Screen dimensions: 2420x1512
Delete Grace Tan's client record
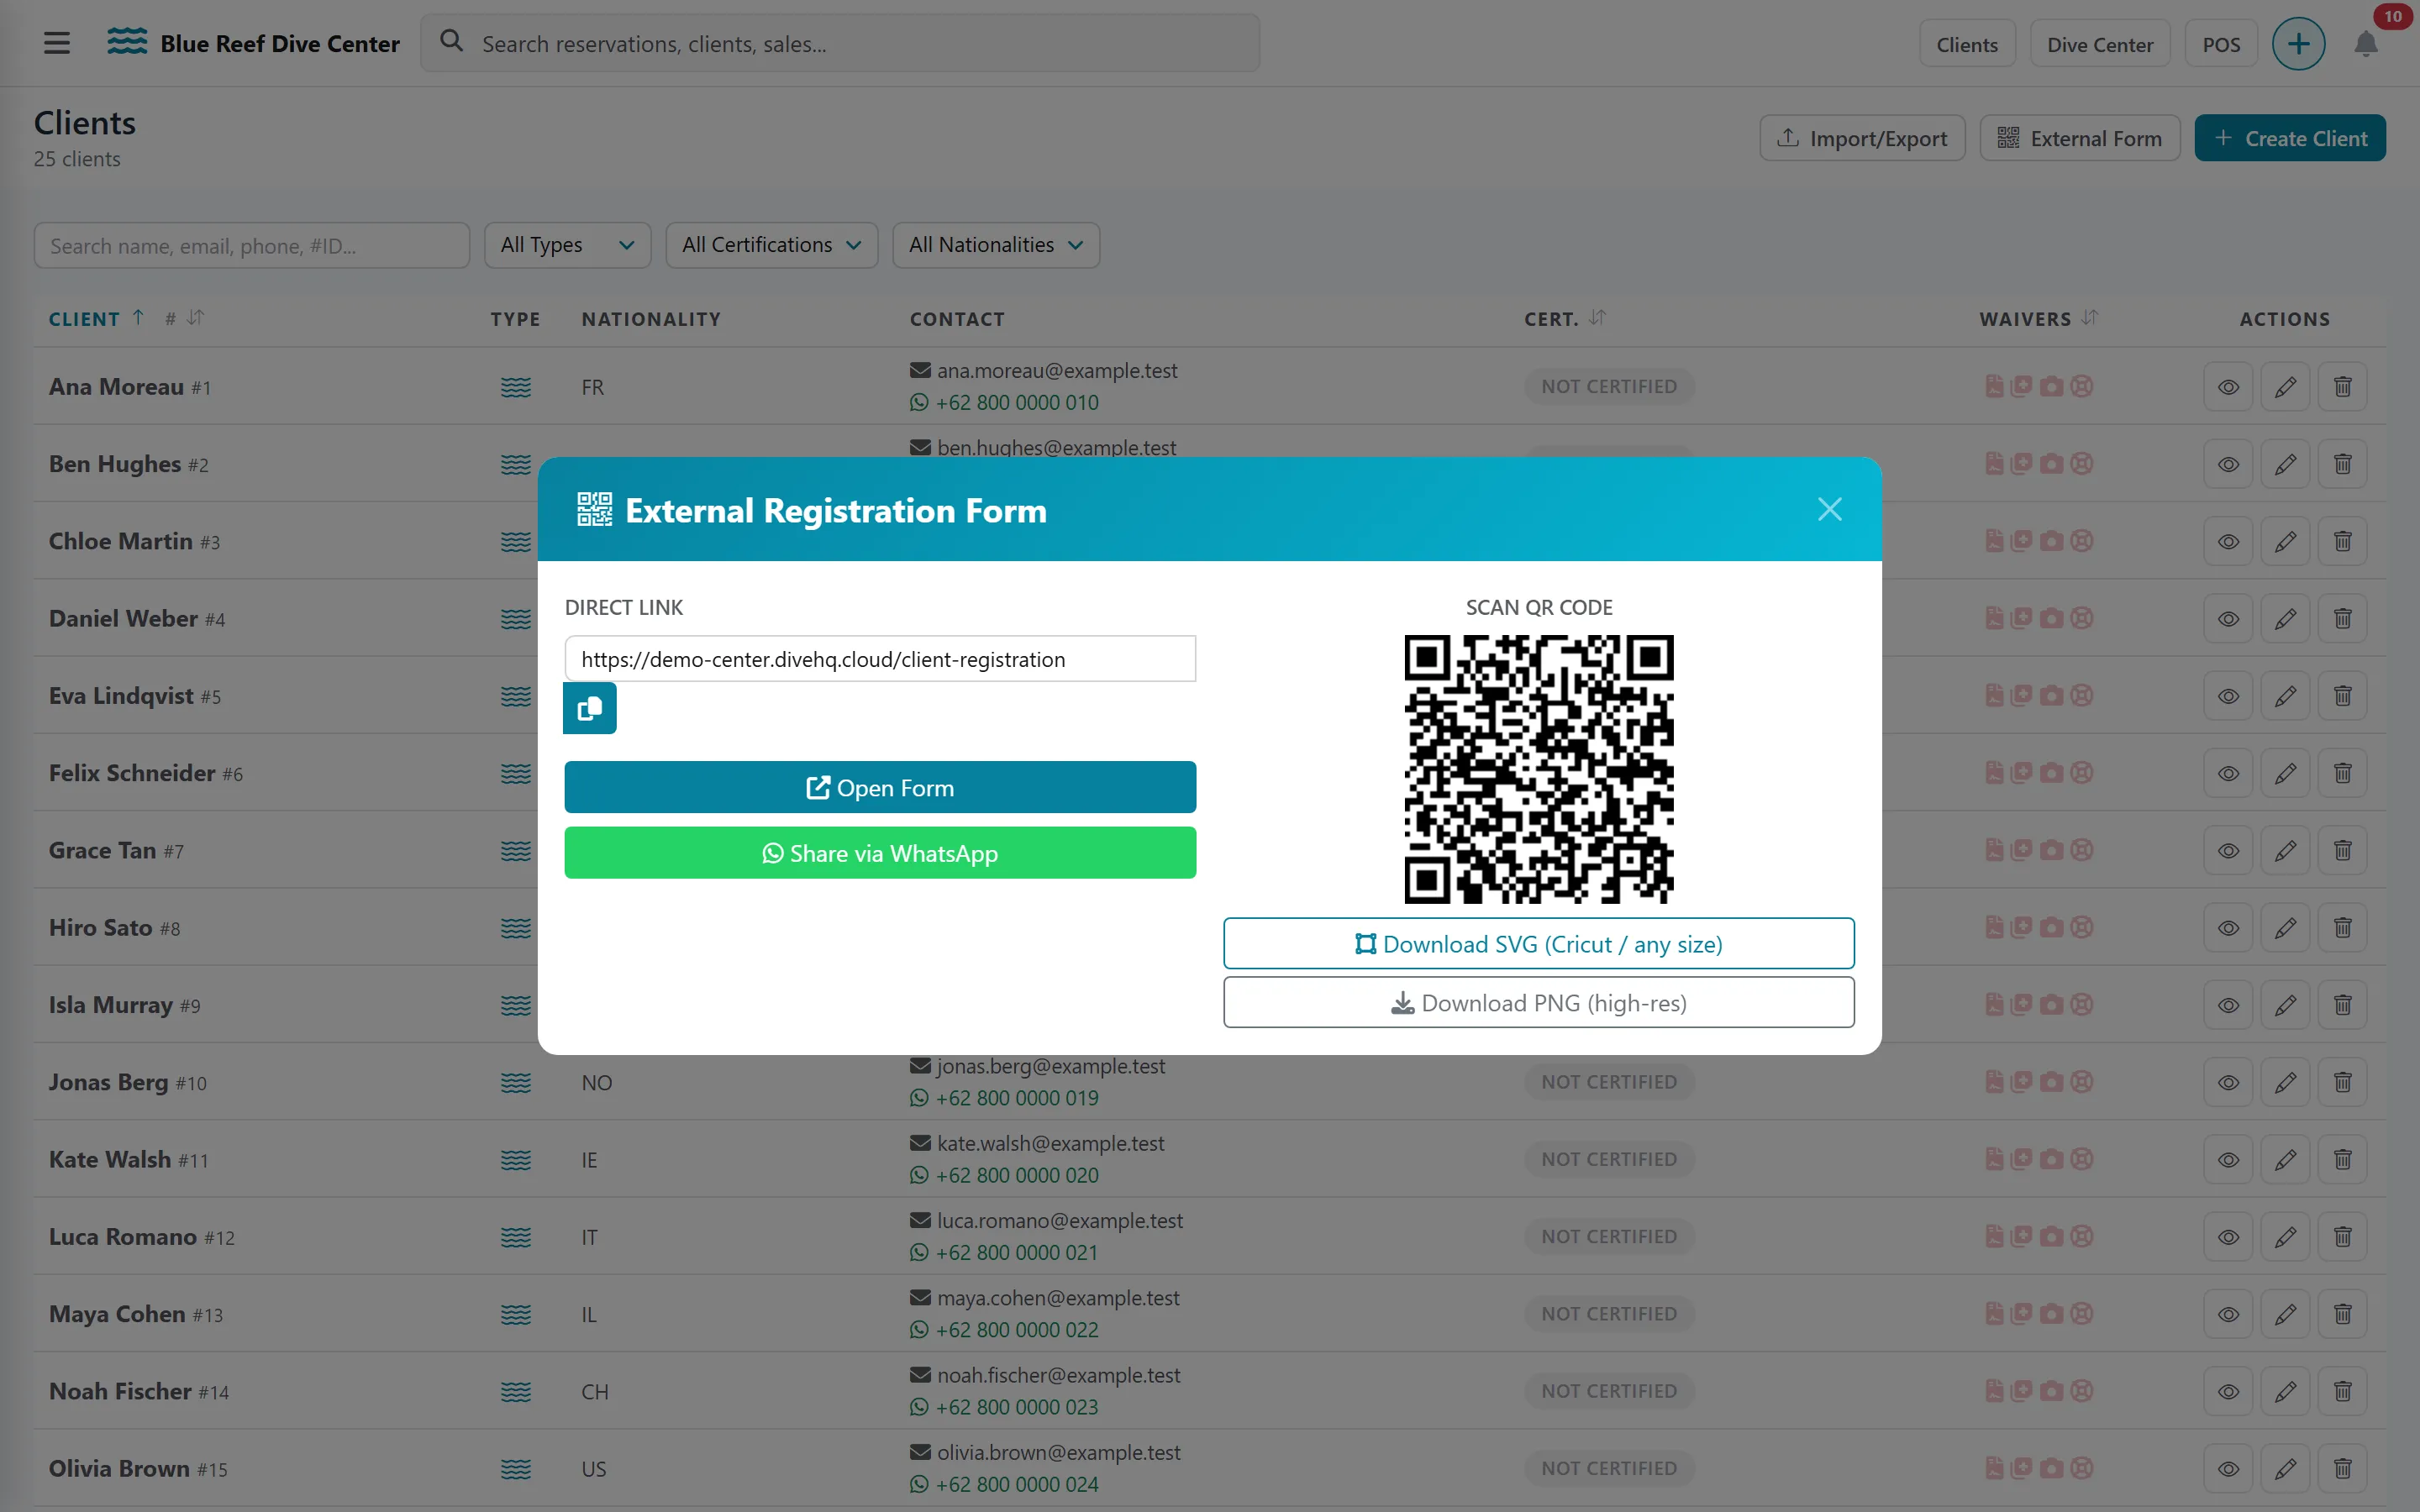(2342, 851)
